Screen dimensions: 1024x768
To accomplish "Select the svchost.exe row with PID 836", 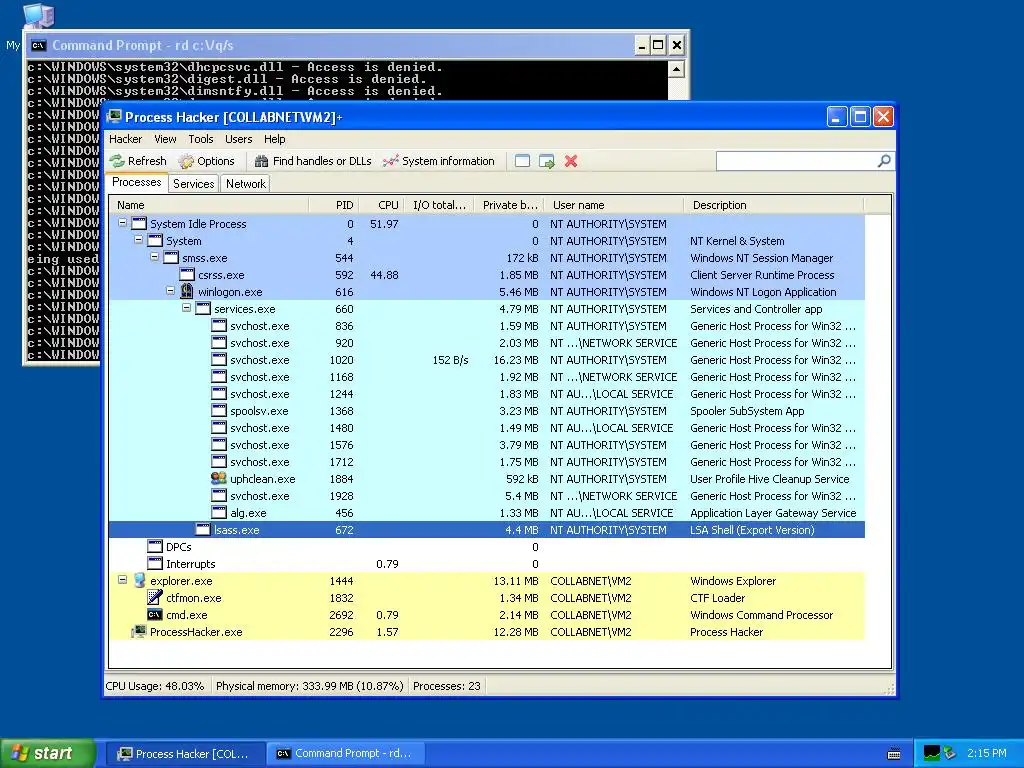I will click(487, 326).
